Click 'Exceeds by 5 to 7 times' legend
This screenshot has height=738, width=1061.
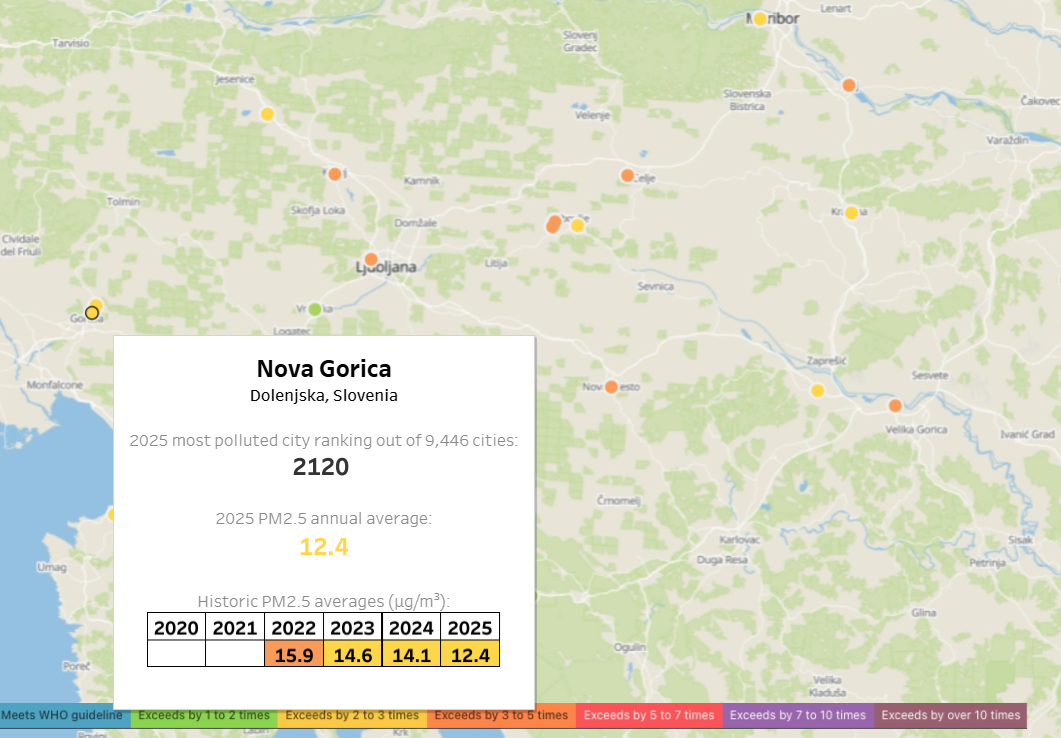tap(649, 716)
